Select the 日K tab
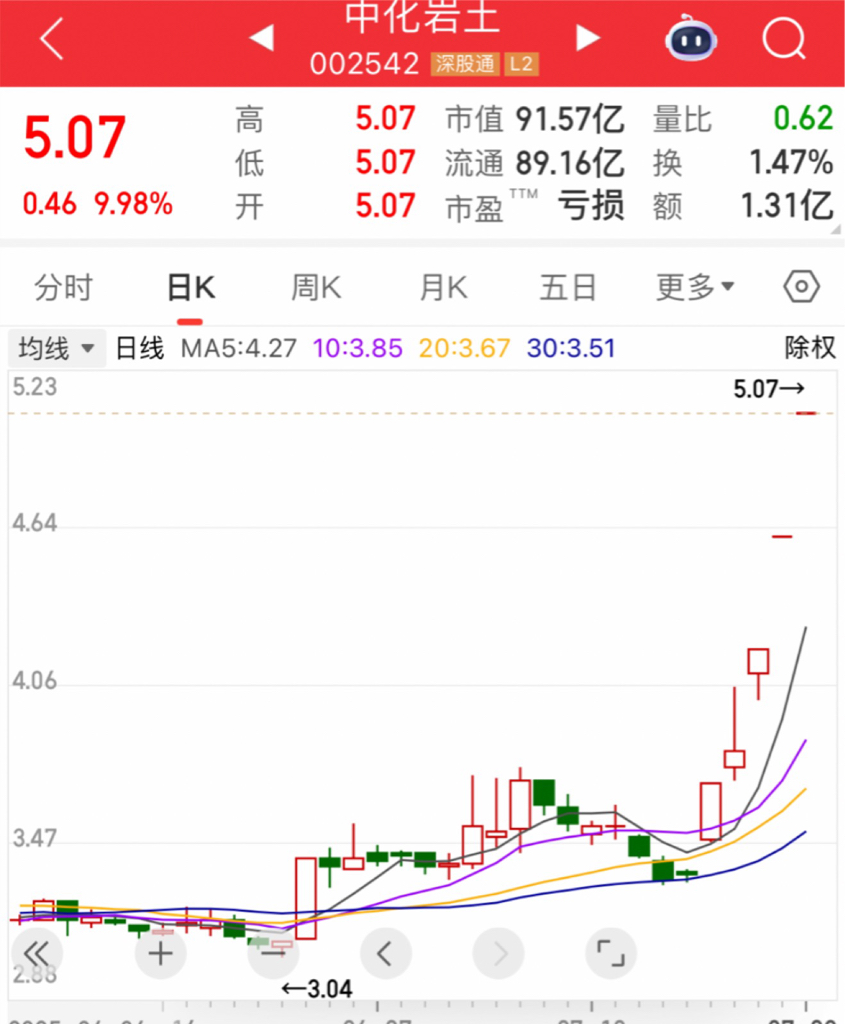845x1024 pixels. coord(191,287)
